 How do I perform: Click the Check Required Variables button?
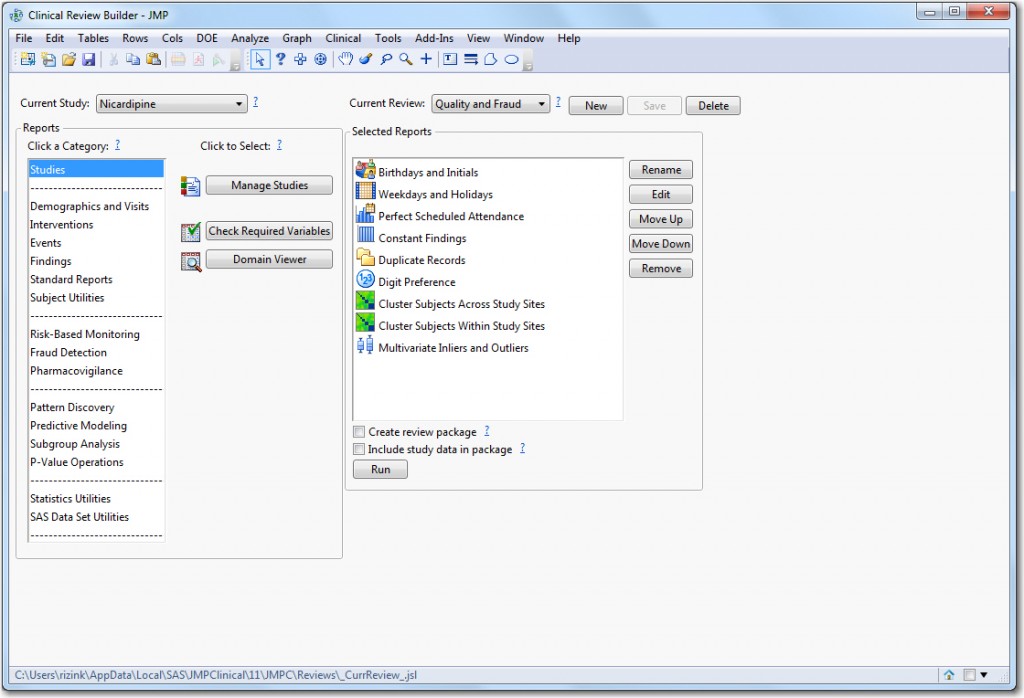(269, 231)
